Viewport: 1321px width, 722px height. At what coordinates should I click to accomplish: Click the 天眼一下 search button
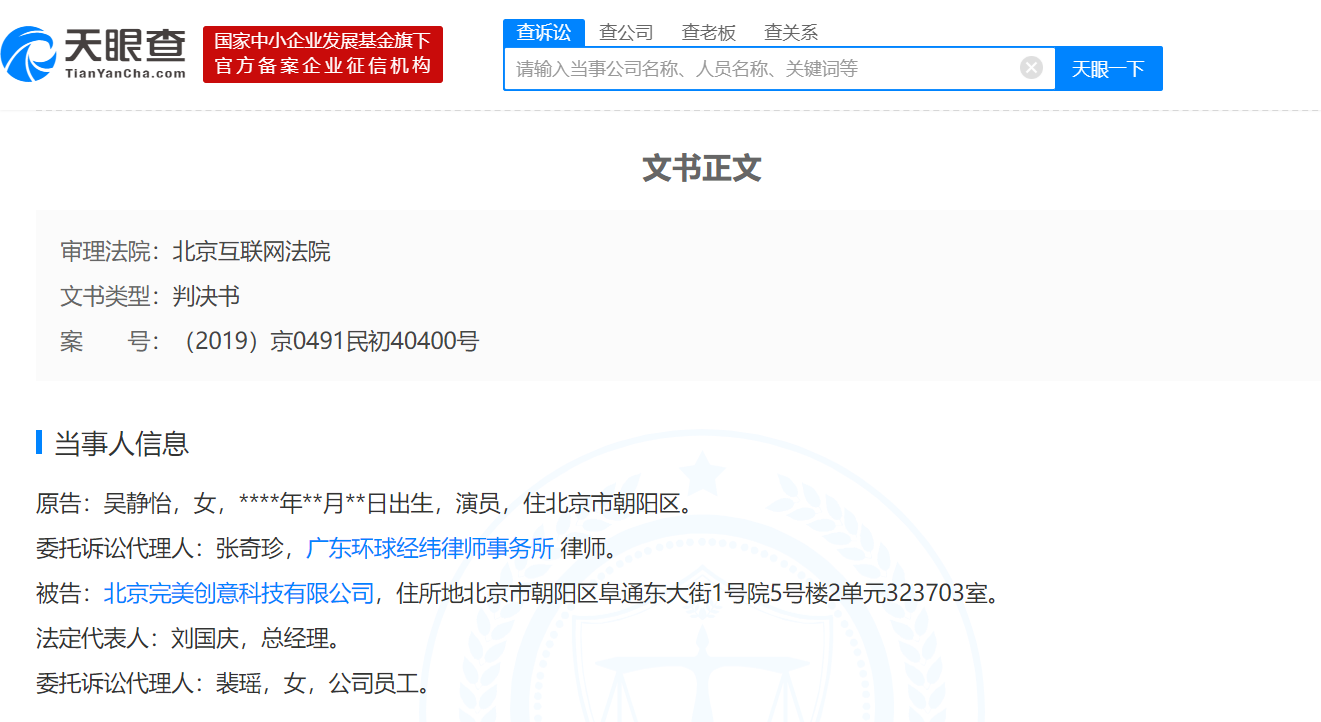[x=1108, y=69]
